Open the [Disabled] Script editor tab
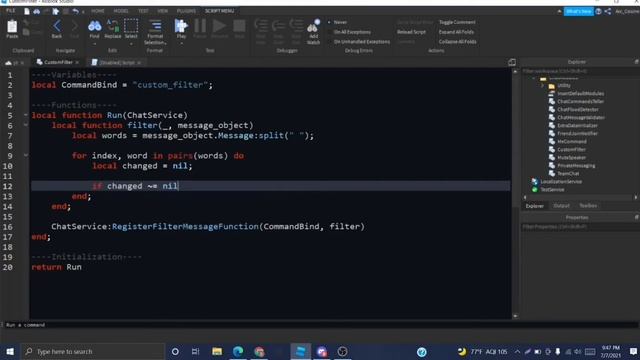 click(x=116, y=62)
